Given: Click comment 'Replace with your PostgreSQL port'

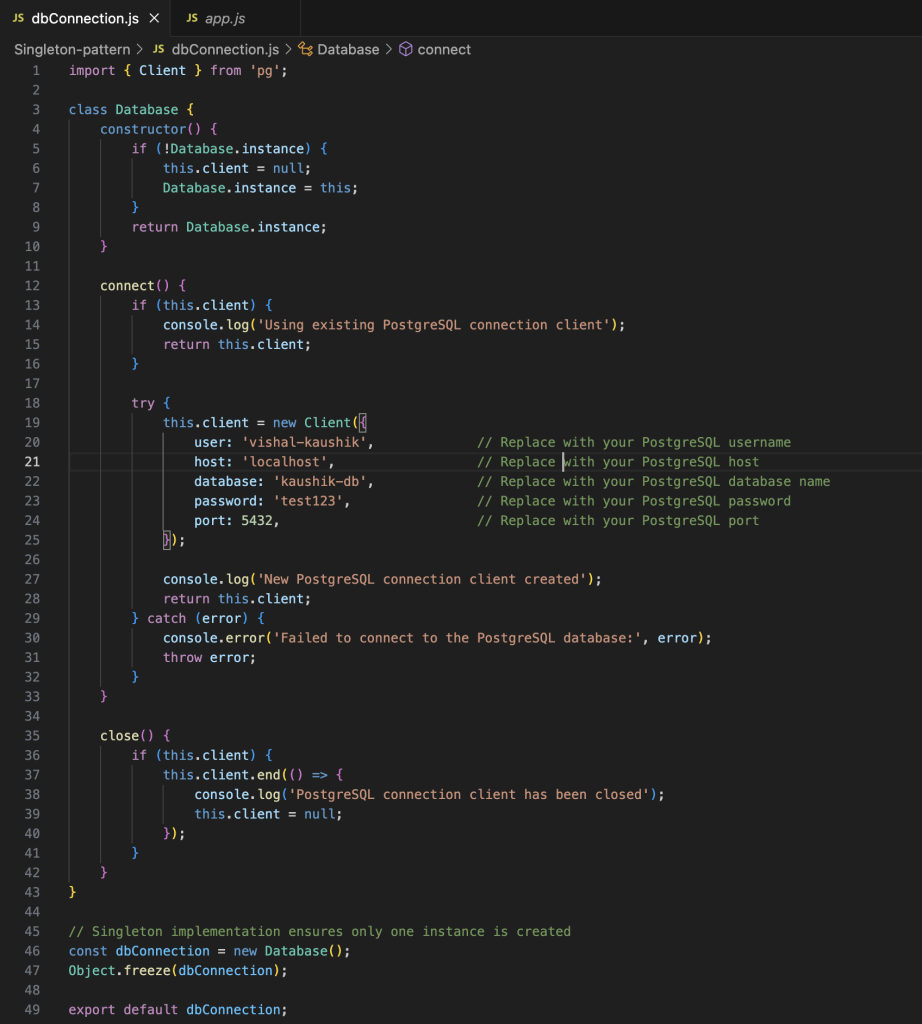Looking at the screenshot, I should pos(618,520).
